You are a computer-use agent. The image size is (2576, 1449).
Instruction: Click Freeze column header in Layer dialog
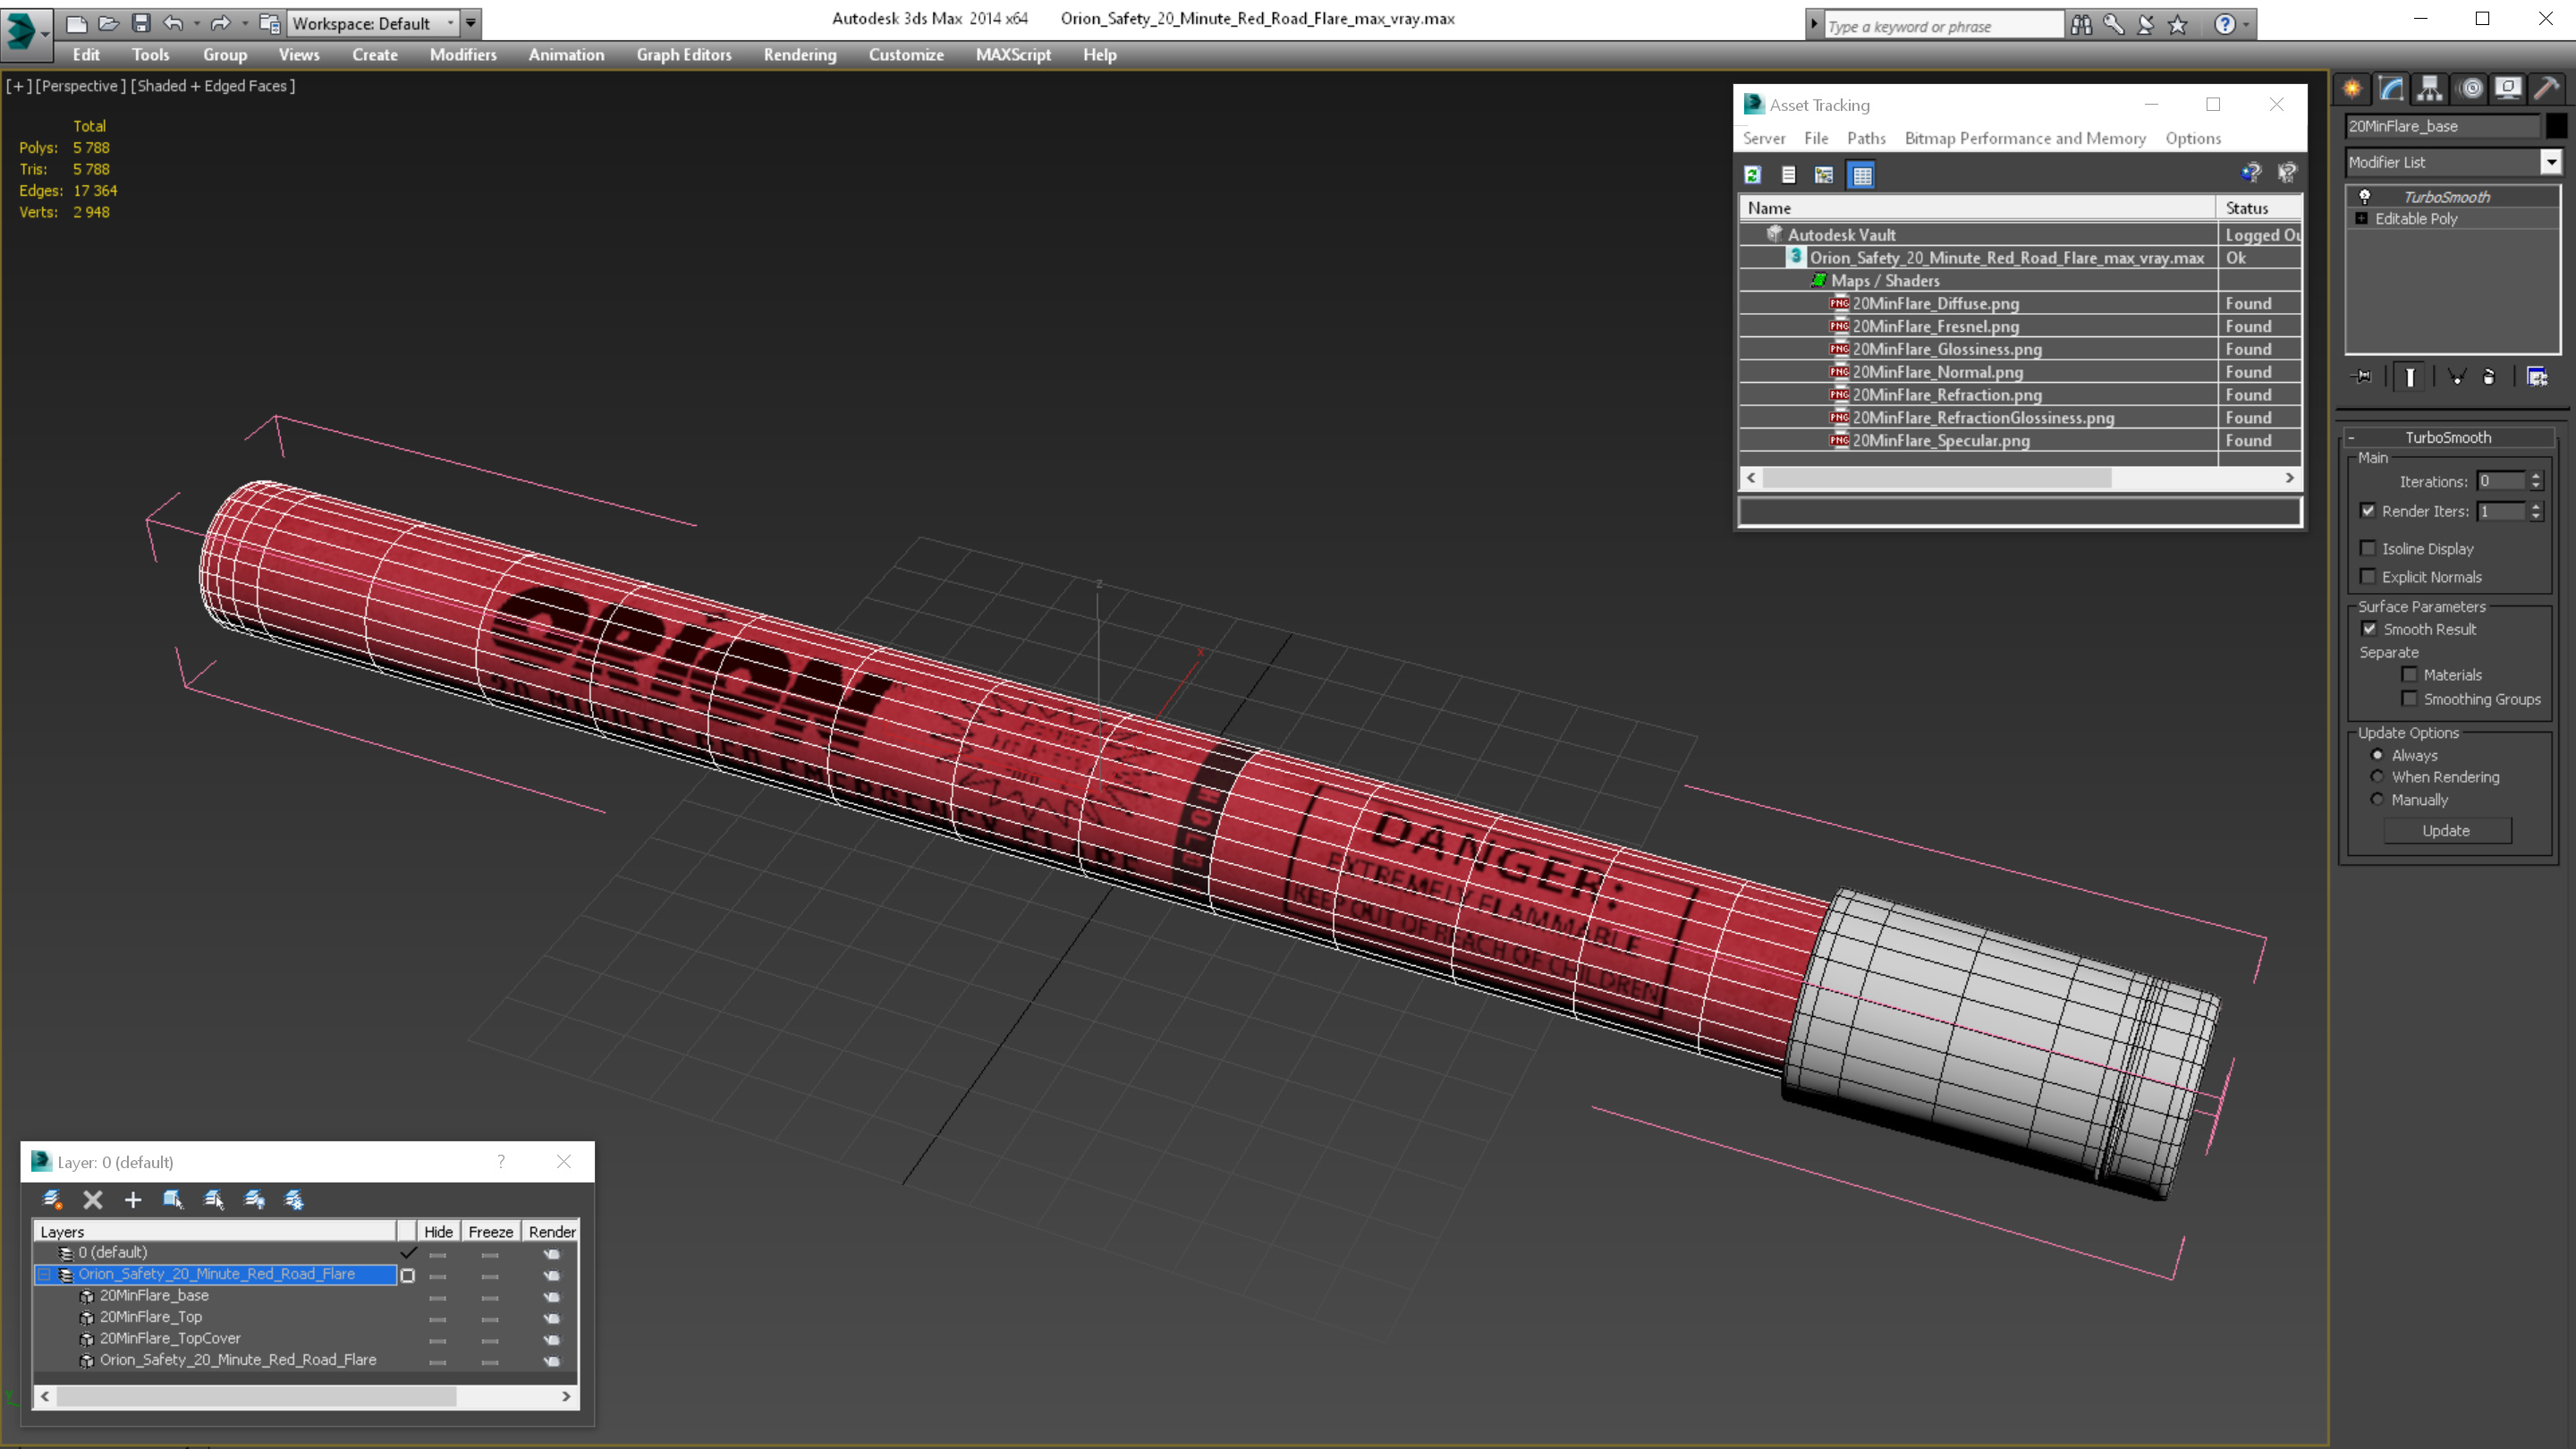tap(490, 1232)
